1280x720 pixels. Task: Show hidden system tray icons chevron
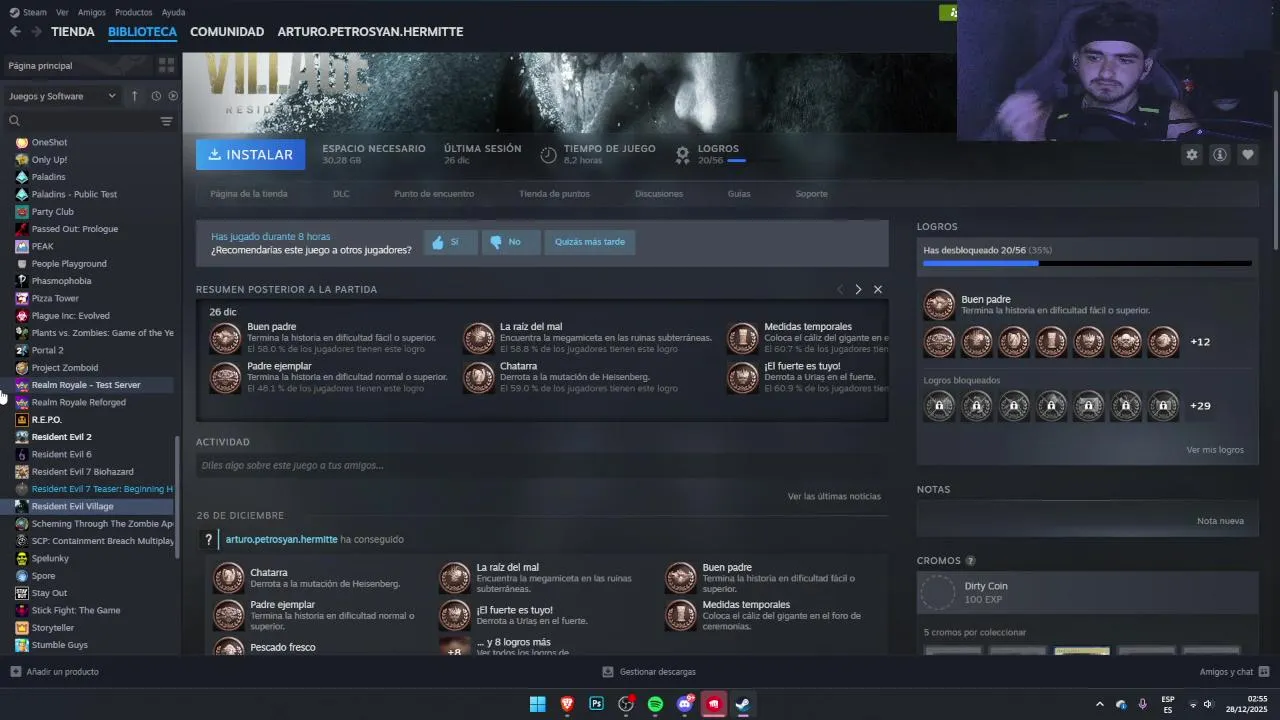pyautogui.click(x=1100, y=704)
